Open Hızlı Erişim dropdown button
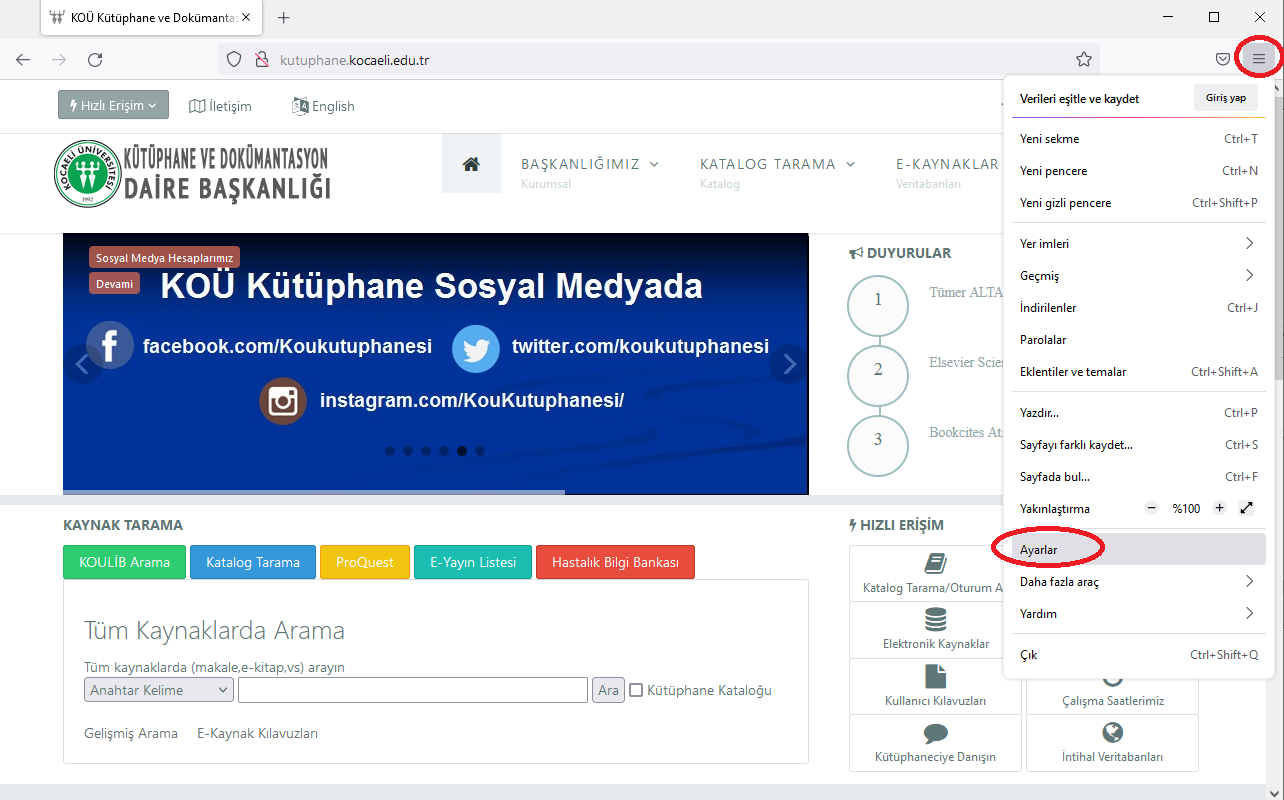The image size is (1284, 800). tap(113, 105)
